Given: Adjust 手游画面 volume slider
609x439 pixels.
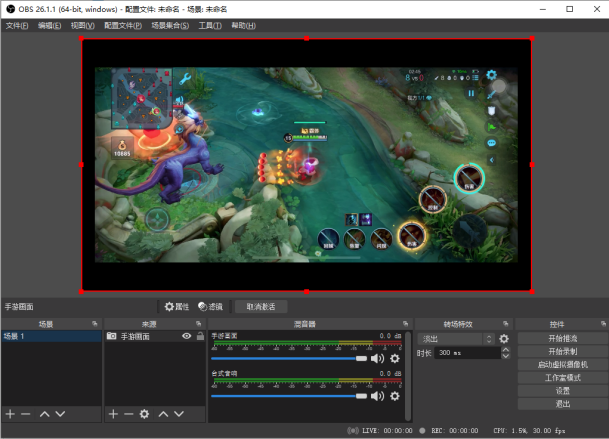Looking at the screenshot, I should click(x=289, y=358).
